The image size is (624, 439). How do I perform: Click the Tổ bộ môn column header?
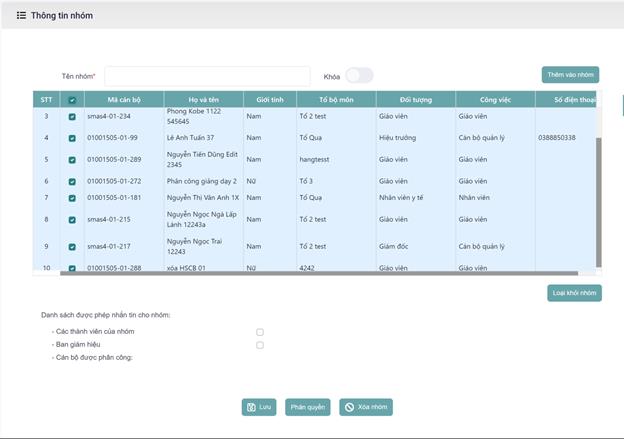click(x=335, y=100)
